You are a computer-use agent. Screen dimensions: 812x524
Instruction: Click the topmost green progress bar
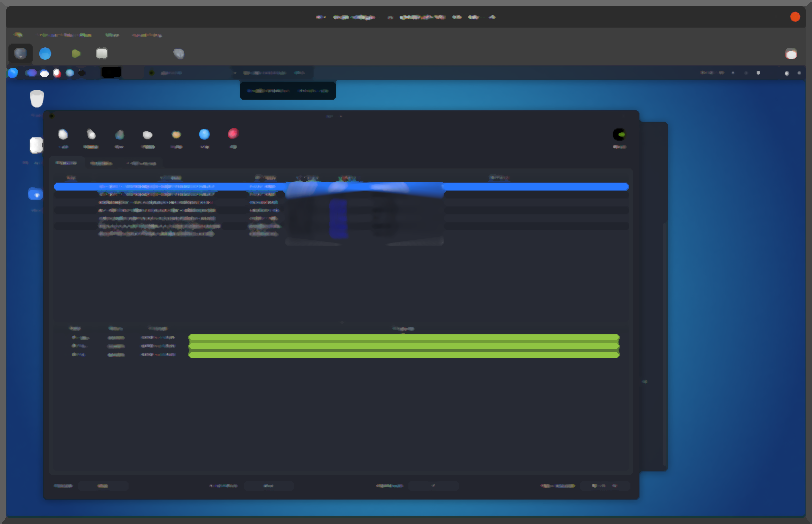coord(404,338)
